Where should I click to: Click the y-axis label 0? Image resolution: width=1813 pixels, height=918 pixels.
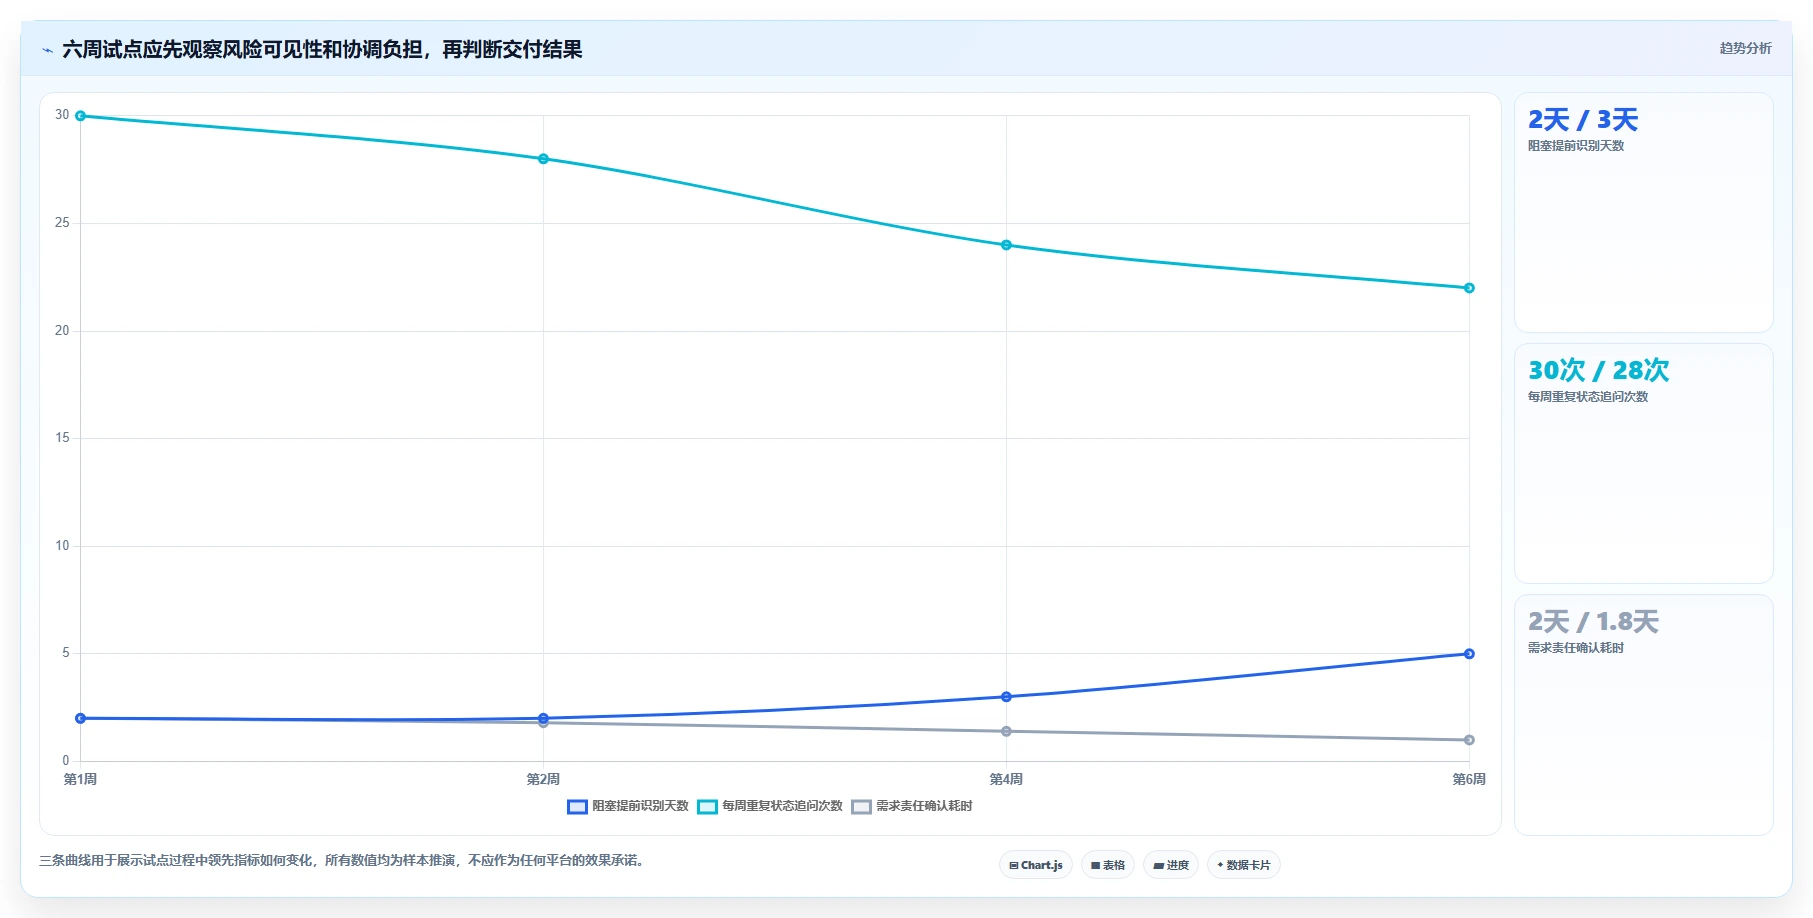[66, 761]
